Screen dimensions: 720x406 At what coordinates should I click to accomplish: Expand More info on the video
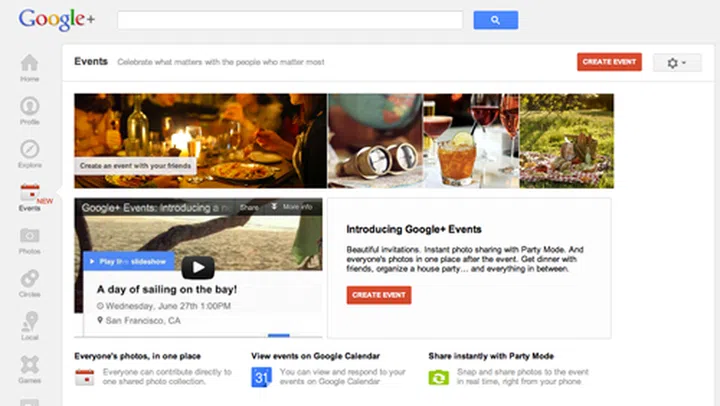[293, 207]
